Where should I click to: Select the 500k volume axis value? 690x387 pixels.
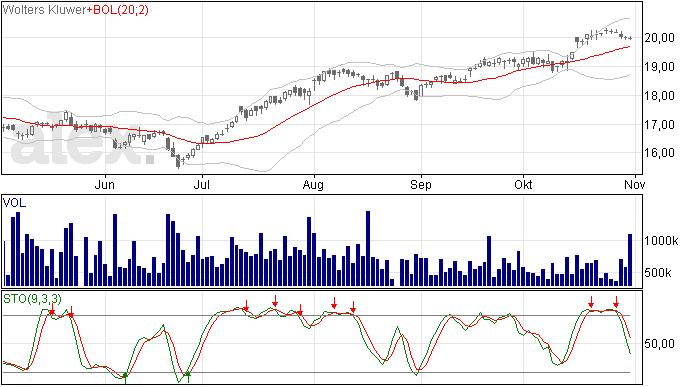coord(658,273)
